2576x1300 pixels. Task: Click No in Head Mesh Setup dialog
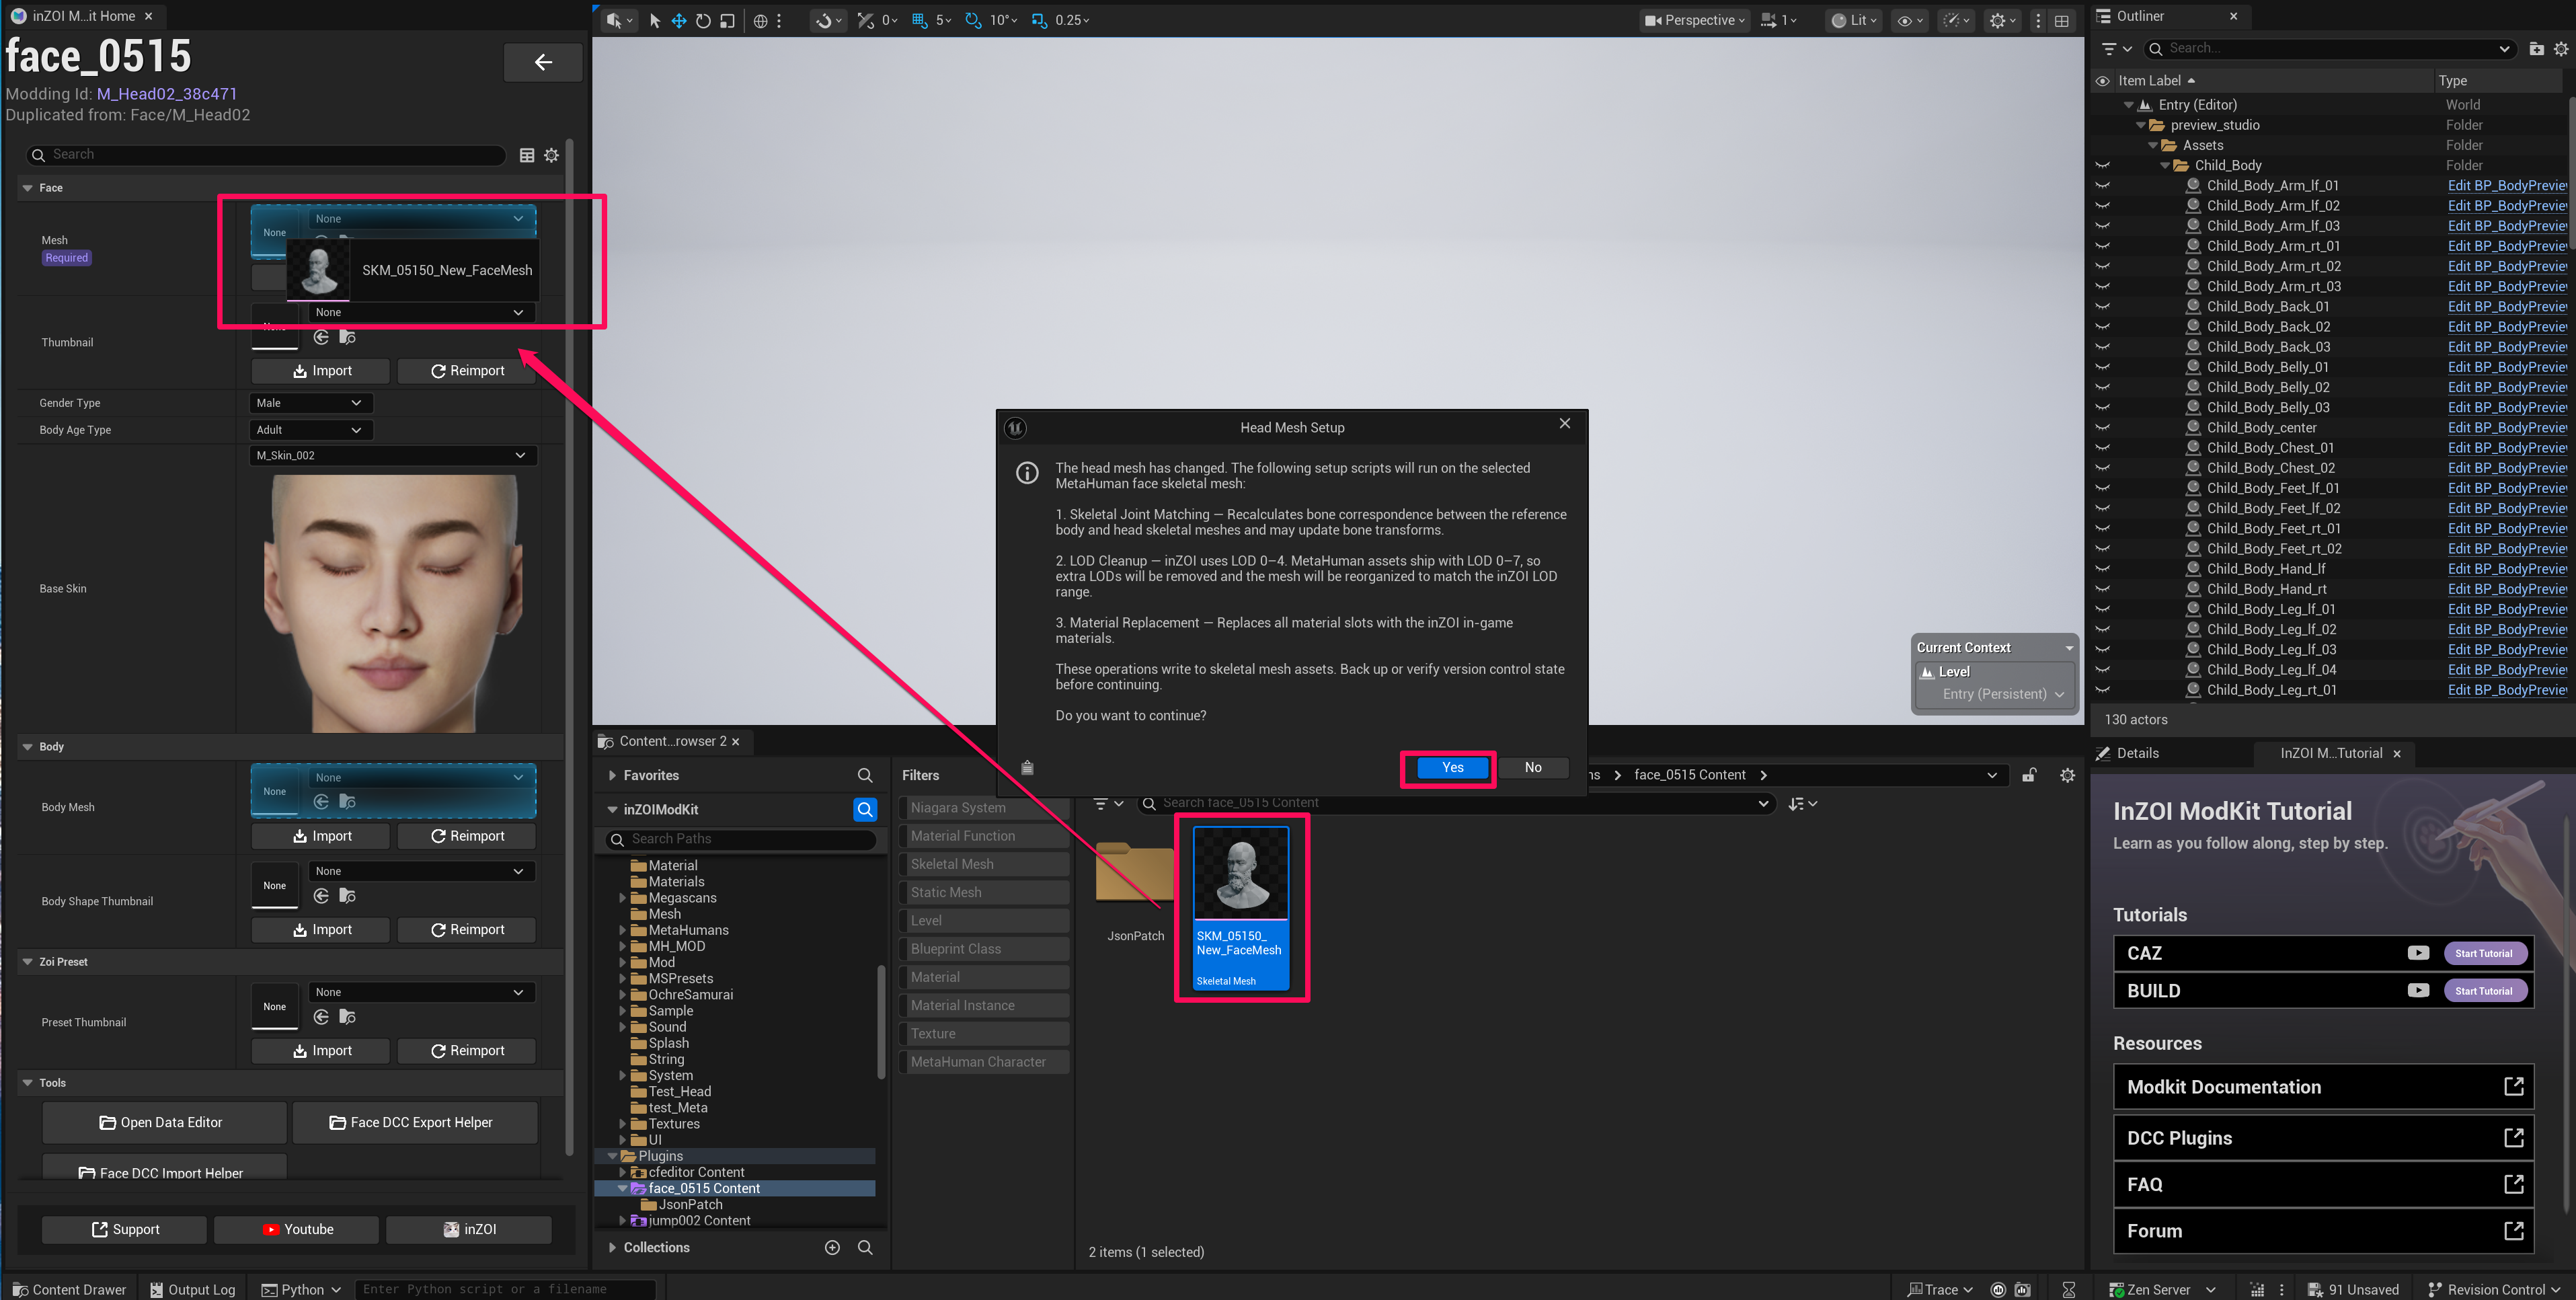1533,767
